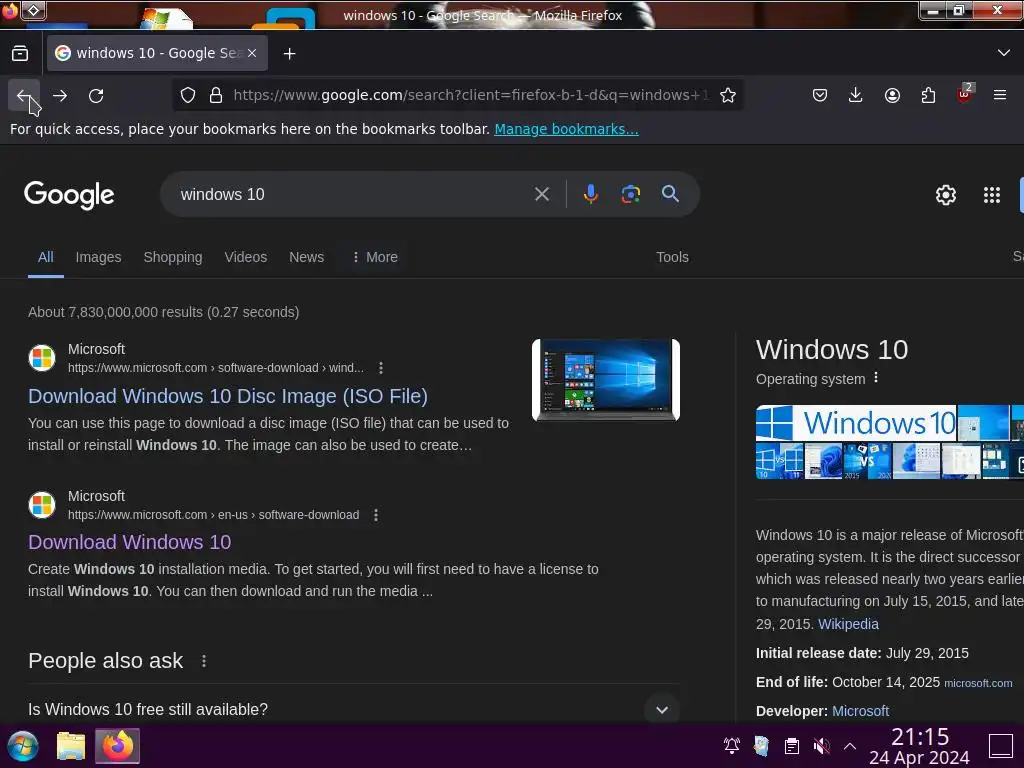Open the Downloads arrow icon

pos(856,95)
